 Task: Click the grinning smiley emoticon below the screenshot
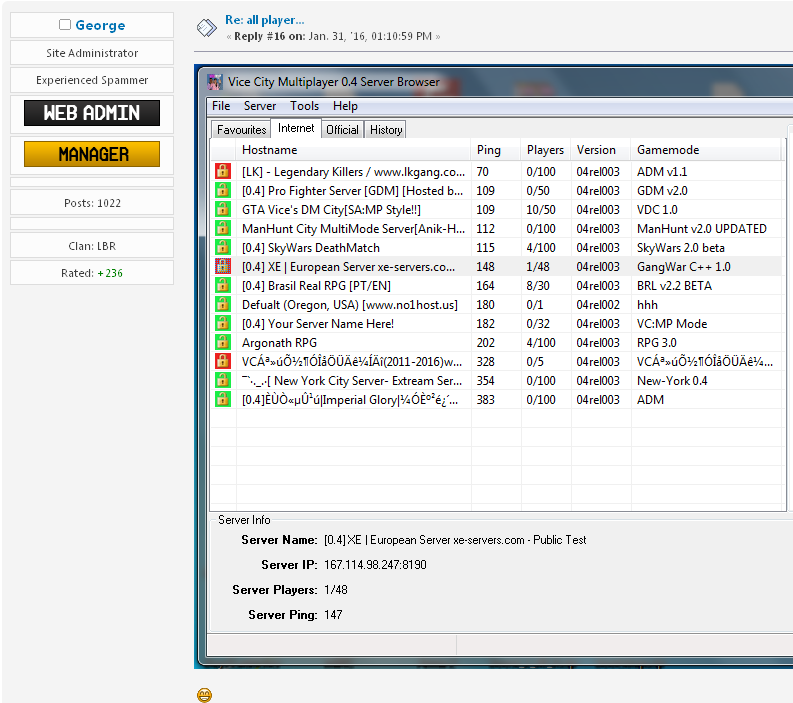pyautogui.click(x=204, y=695)
